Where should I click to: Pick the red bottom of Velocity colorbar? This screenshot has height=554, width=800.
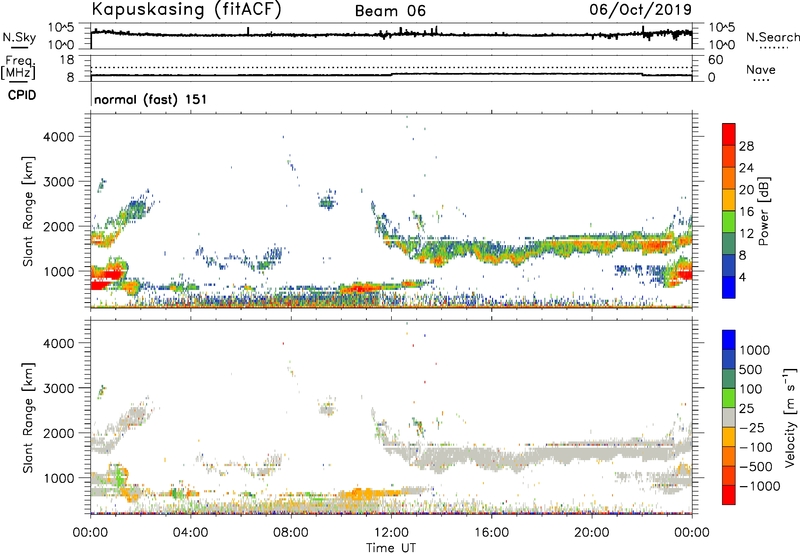729,495
